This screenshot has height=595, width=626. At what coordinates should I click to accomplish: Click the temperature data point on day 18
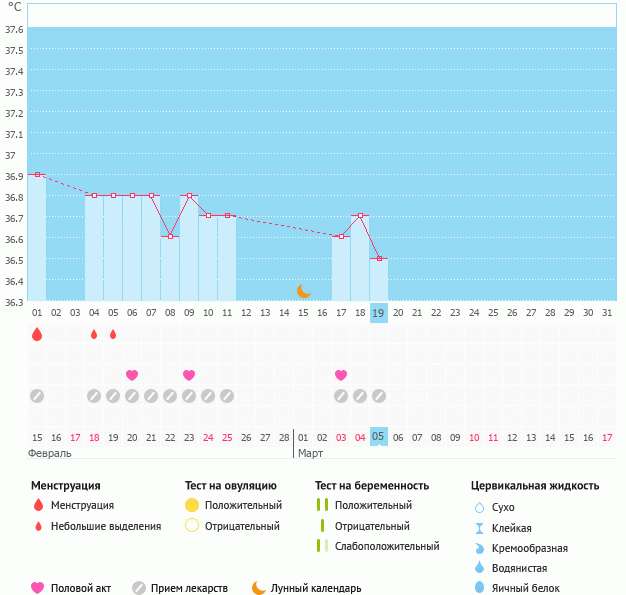(360, 216)
